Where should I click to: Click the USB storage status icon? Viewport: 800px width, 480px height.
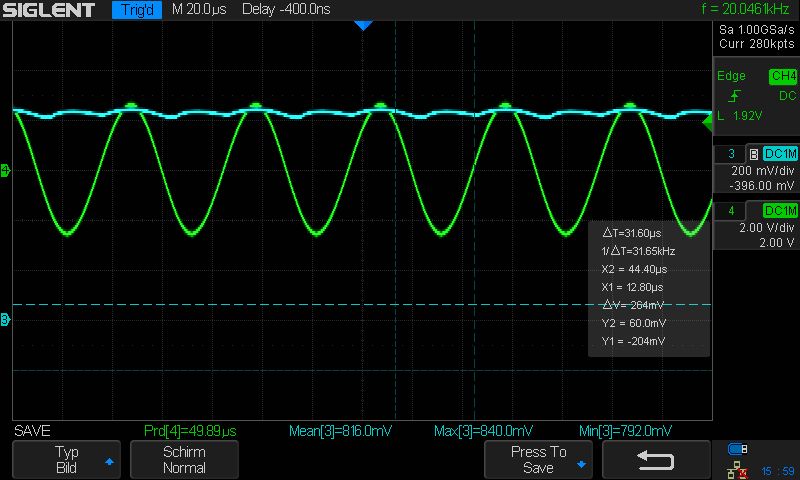click(x=737, y=449)
